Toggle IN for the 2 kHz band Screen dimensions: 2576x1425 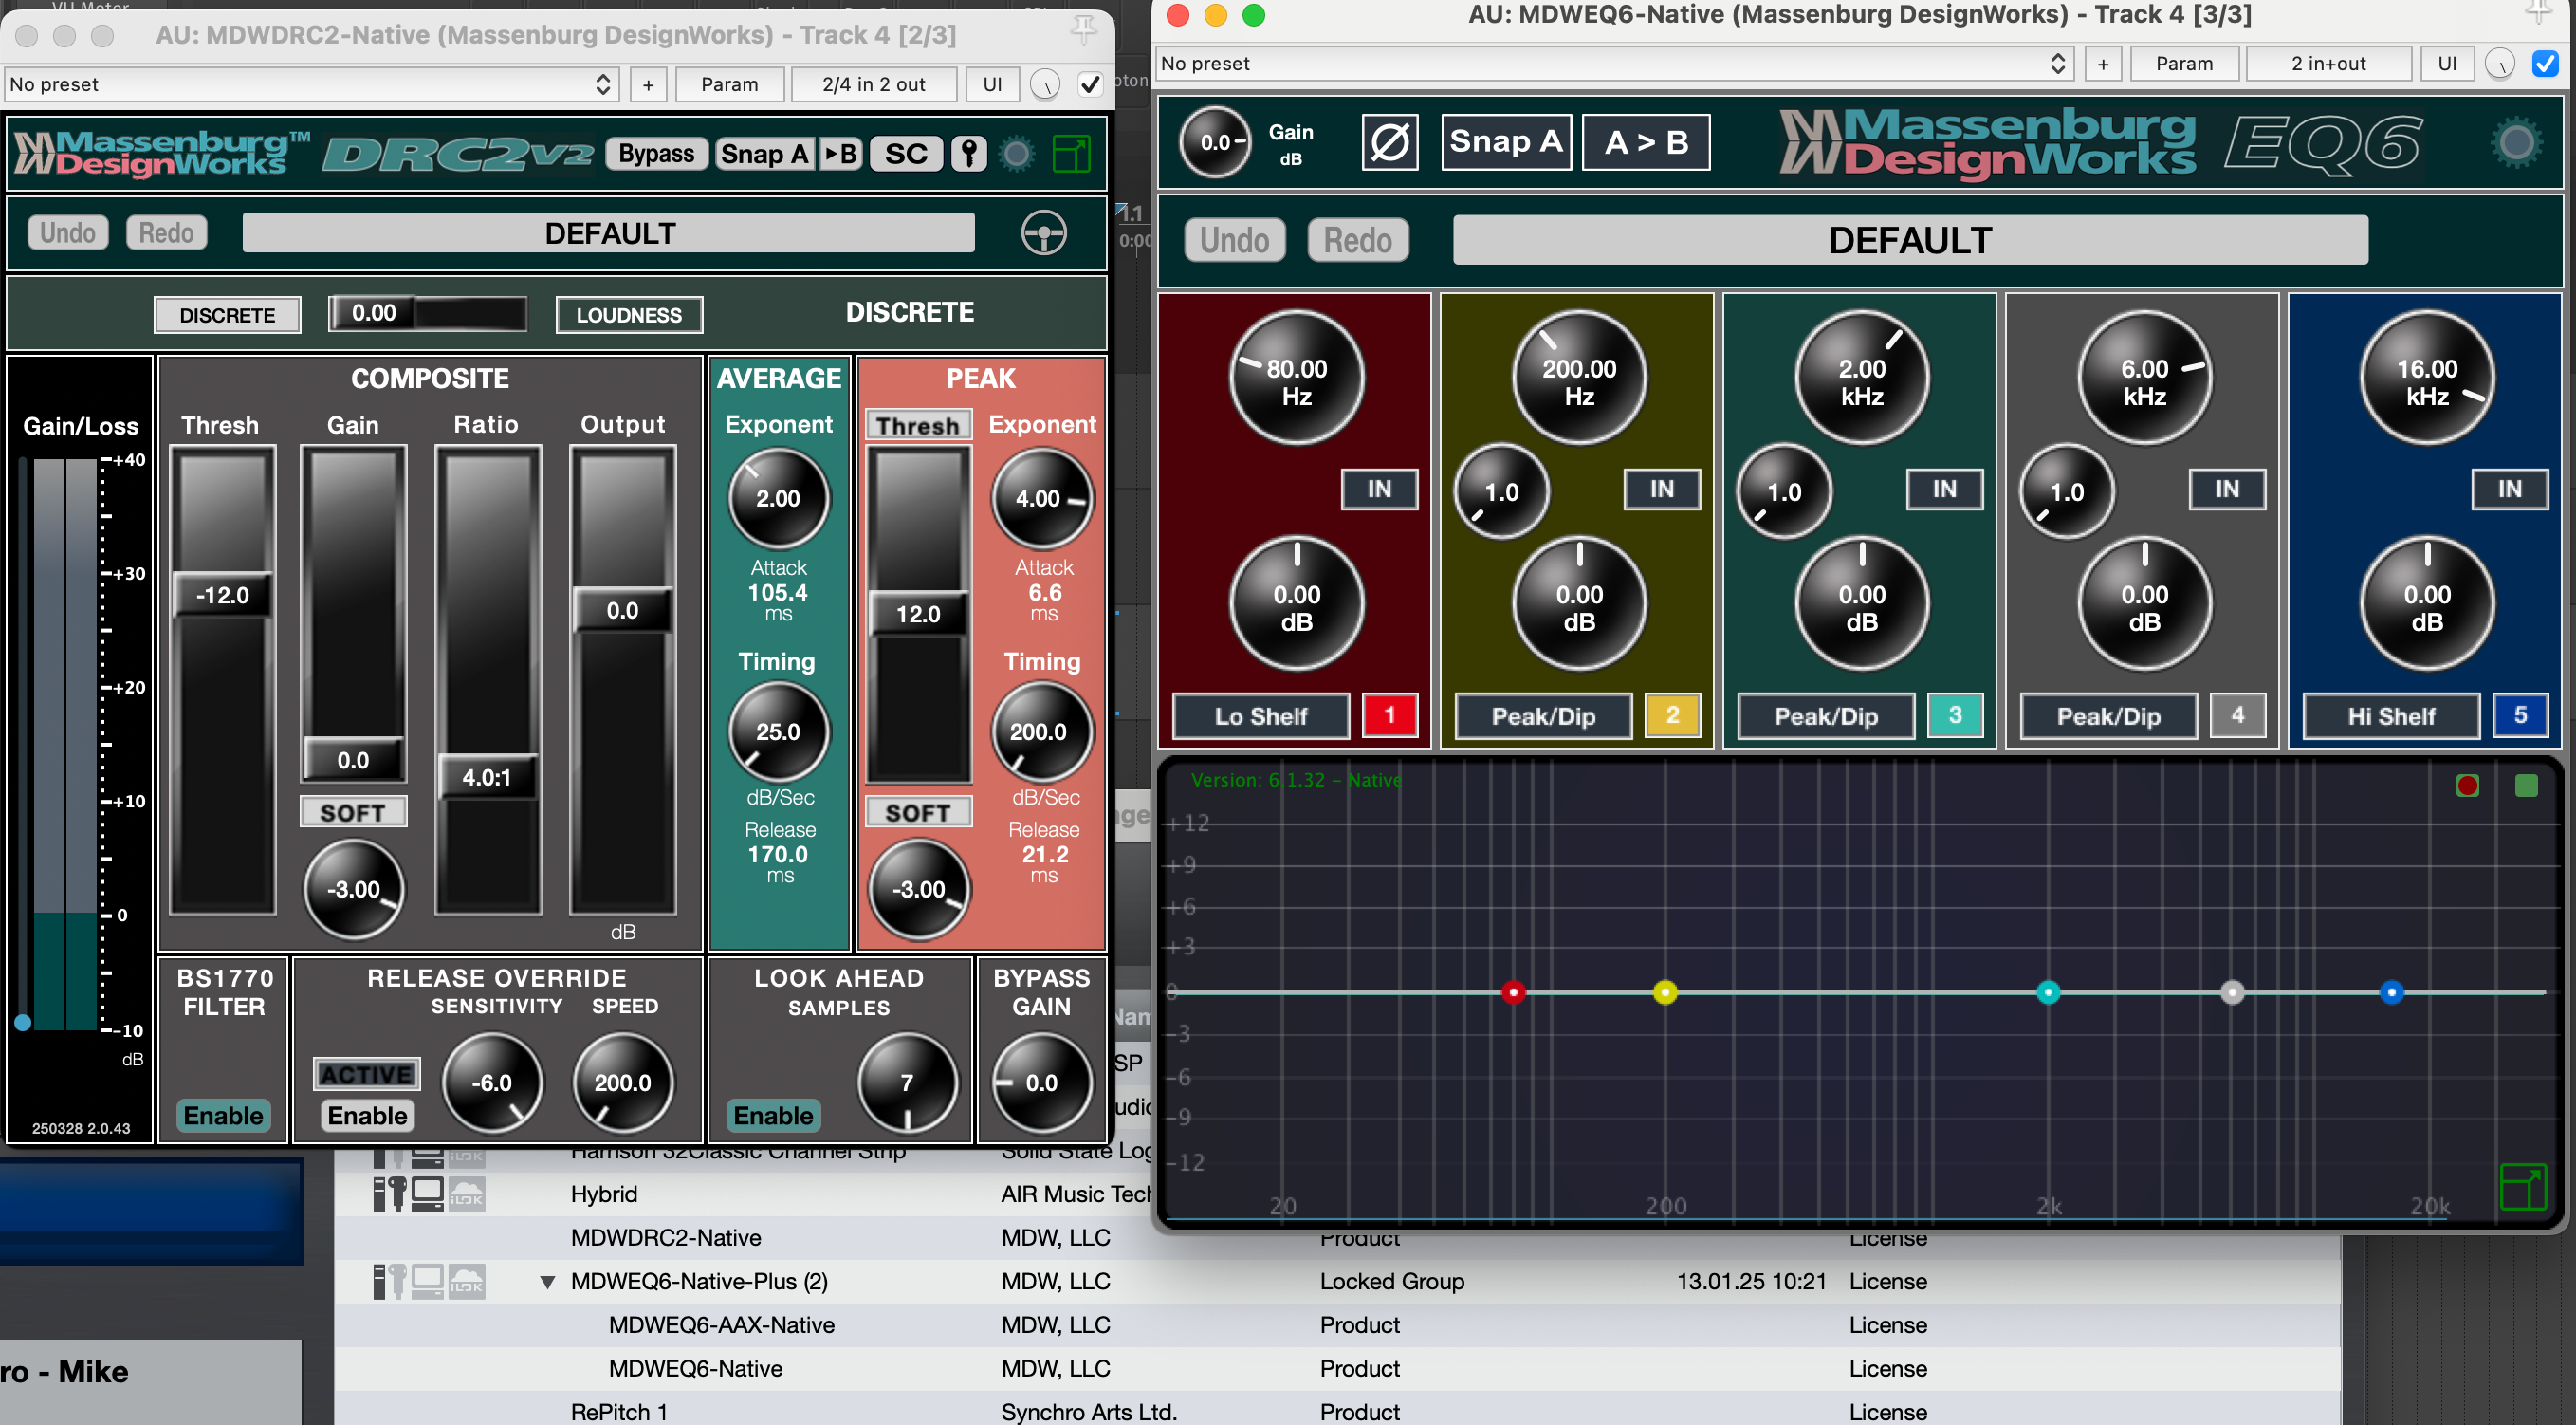click(x=1944, y=489)
